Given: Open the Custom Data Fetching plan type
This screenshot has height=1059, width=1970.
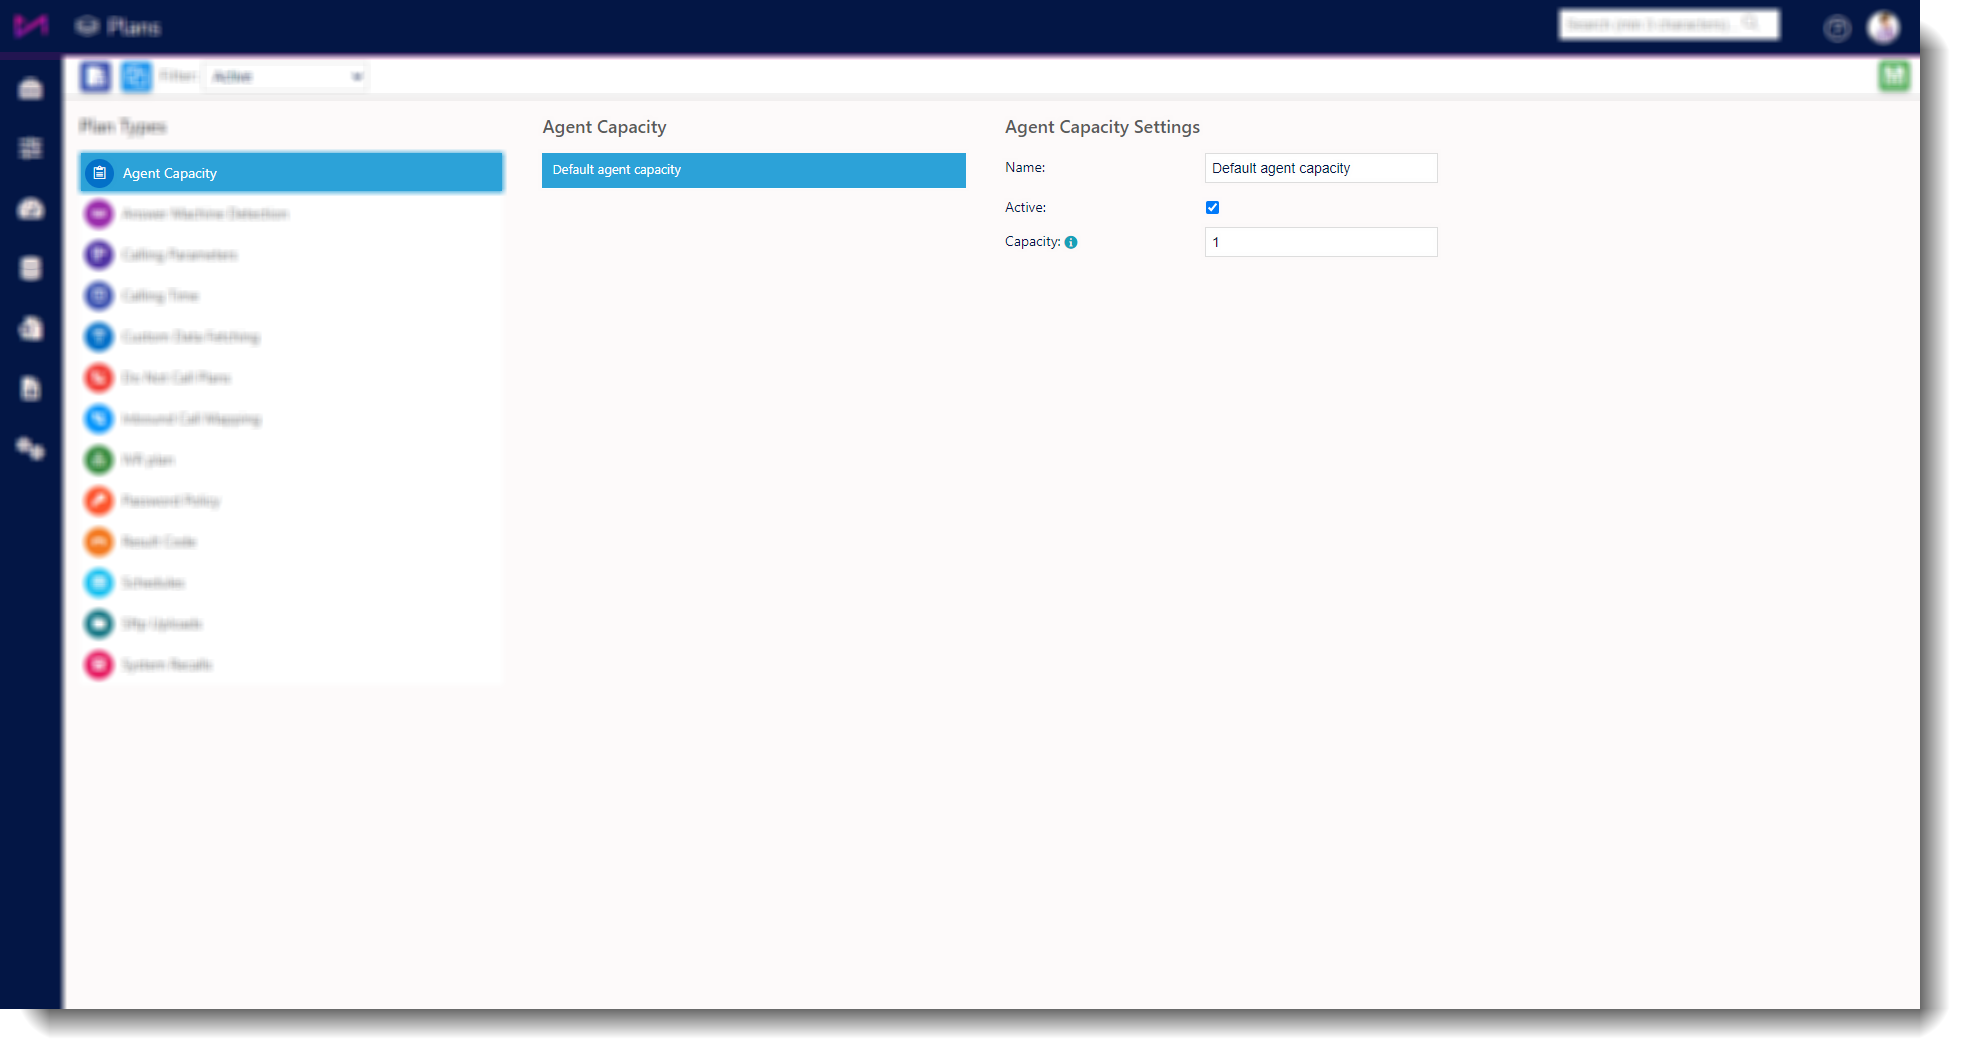Looking at the screenshot, I should tap(291, 337).
